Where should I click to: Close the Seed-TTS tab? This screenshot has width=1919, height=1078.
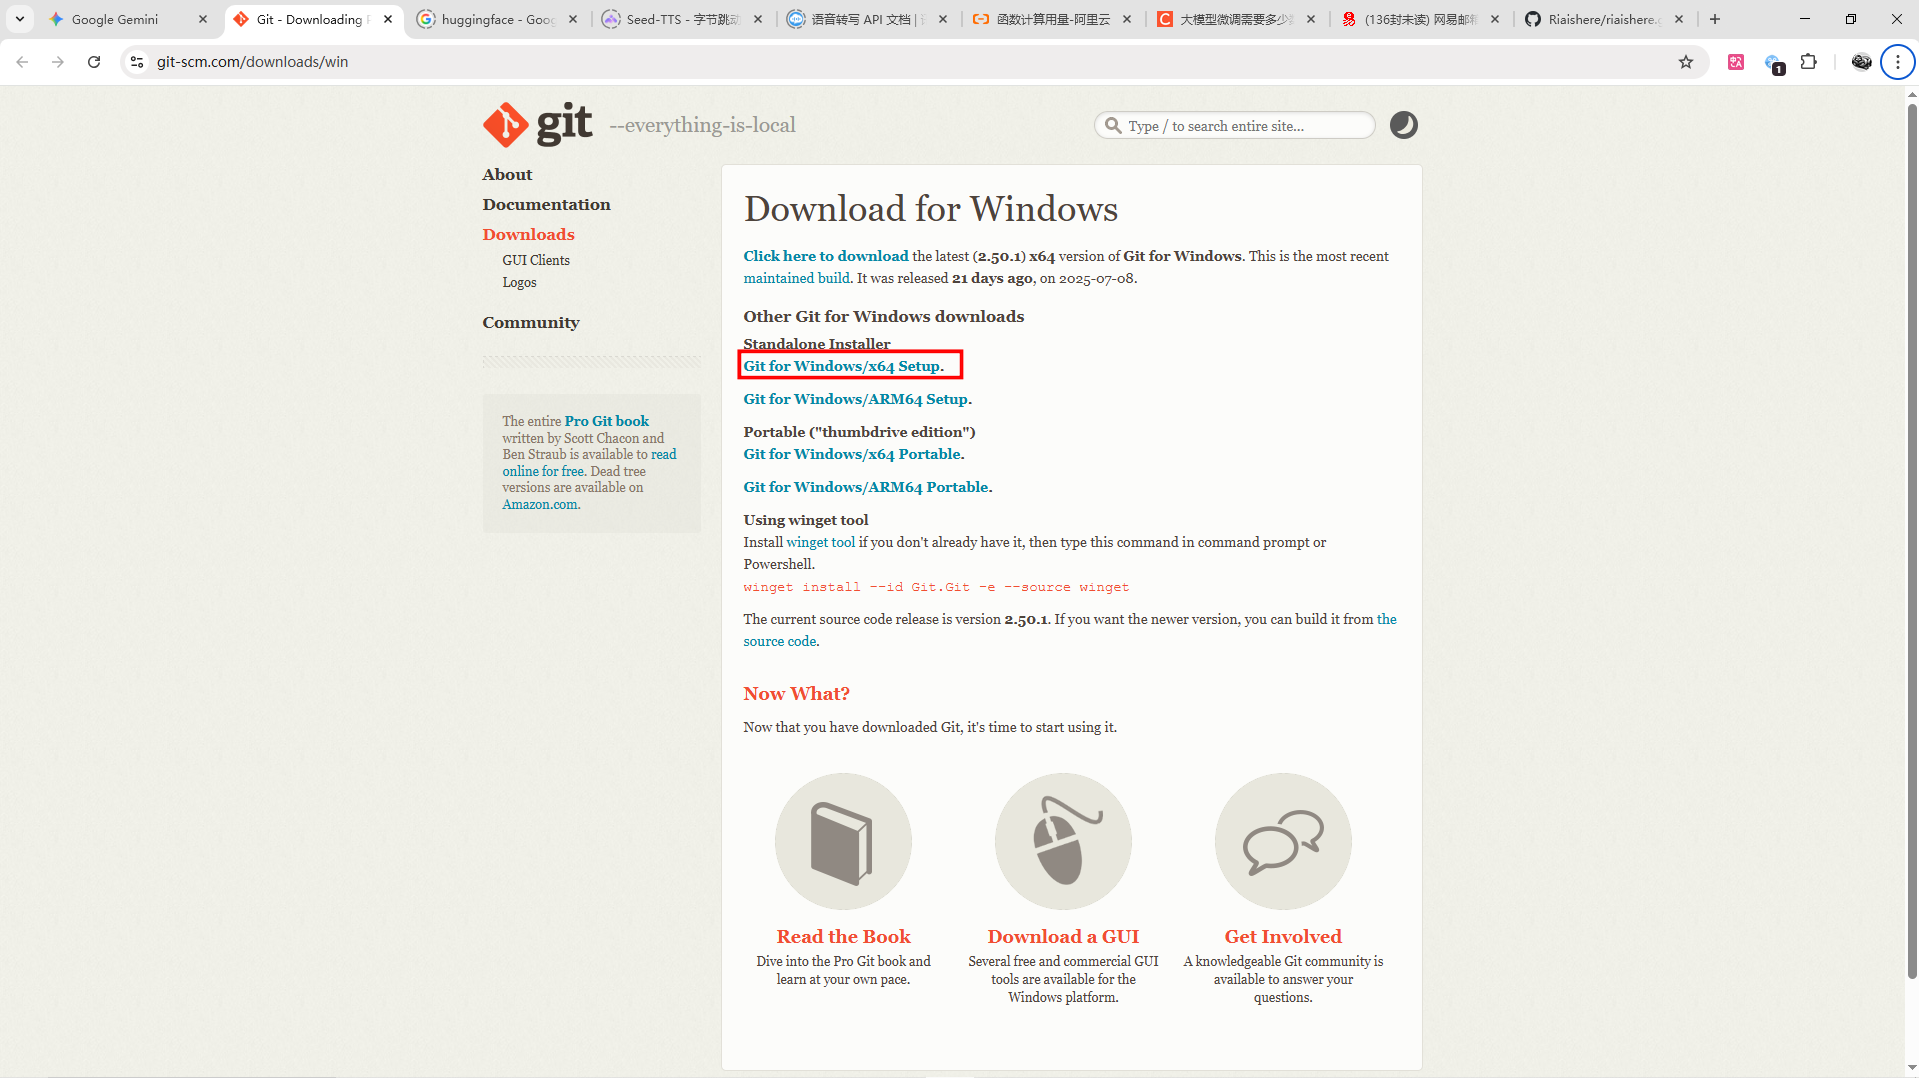click(x=757, y=19)
